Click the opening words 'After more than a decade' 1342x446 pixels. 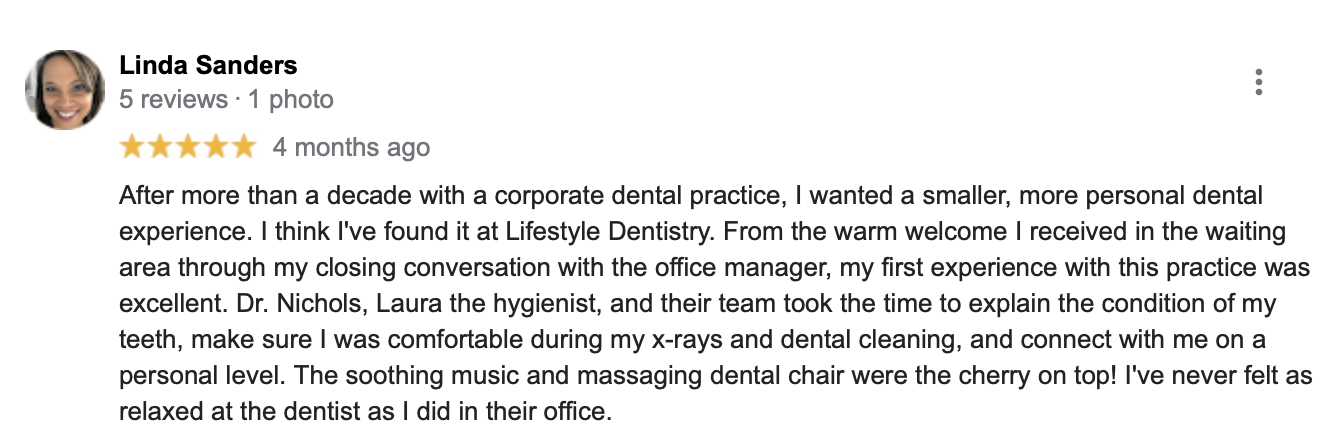pyautogui.click(x=232, y=195)
